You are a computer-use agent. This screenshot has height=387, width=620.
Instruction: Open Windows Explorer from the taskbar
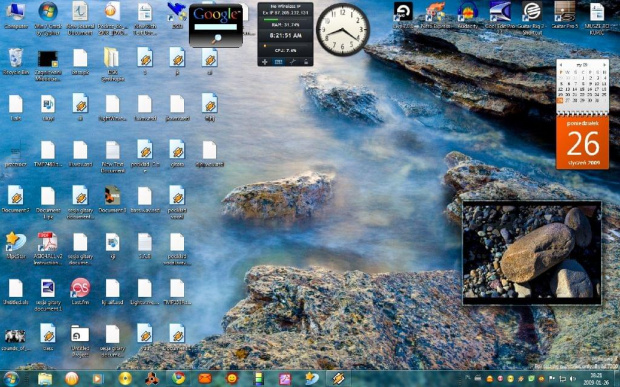click(45, 379)
